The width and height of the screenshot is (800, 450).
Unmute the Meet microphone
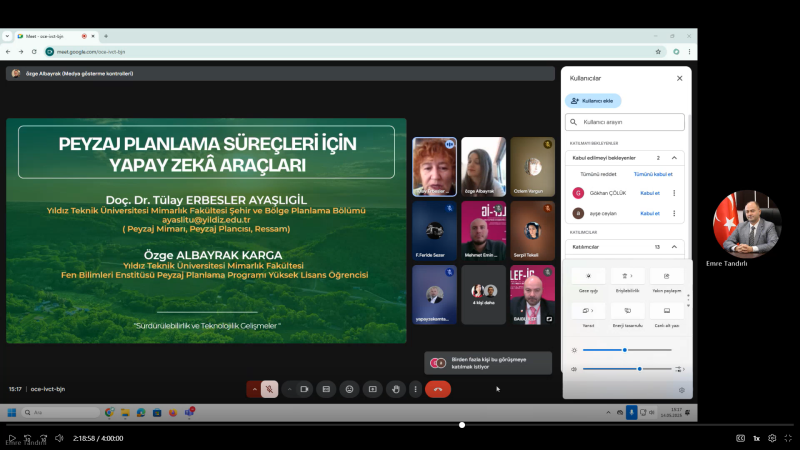click(269, 389)
